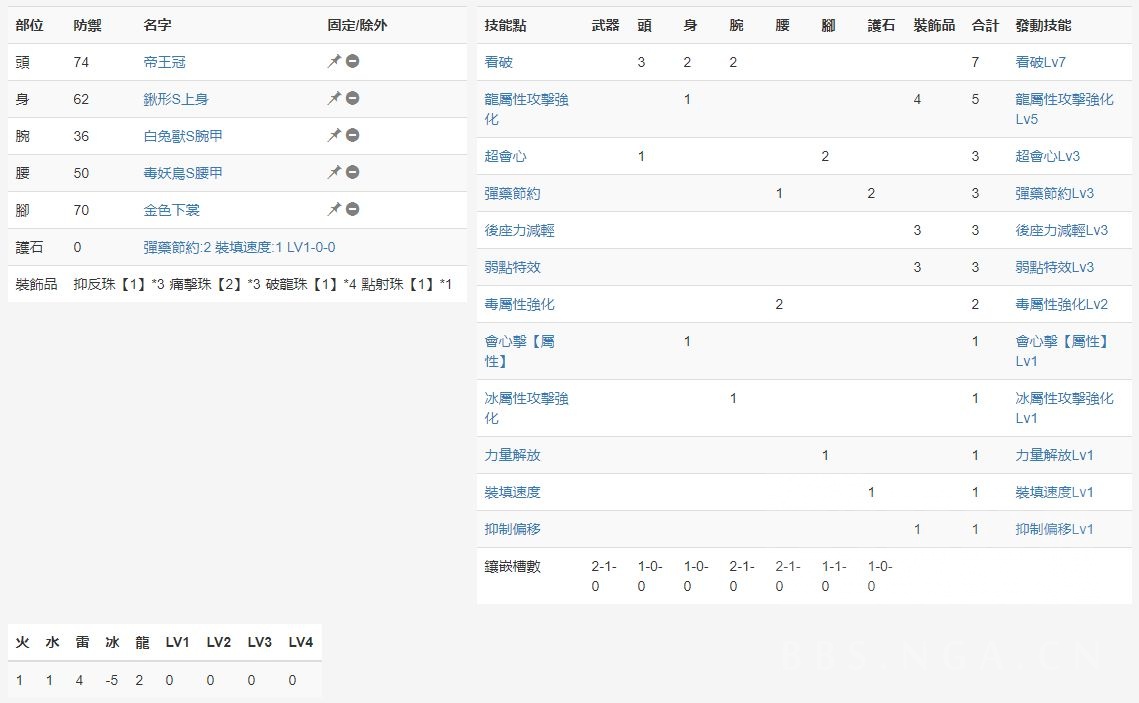This screenshot has width=1139, height=703.
Task: Open the activated skill 看破Lv7
Action: (1040, 62)
